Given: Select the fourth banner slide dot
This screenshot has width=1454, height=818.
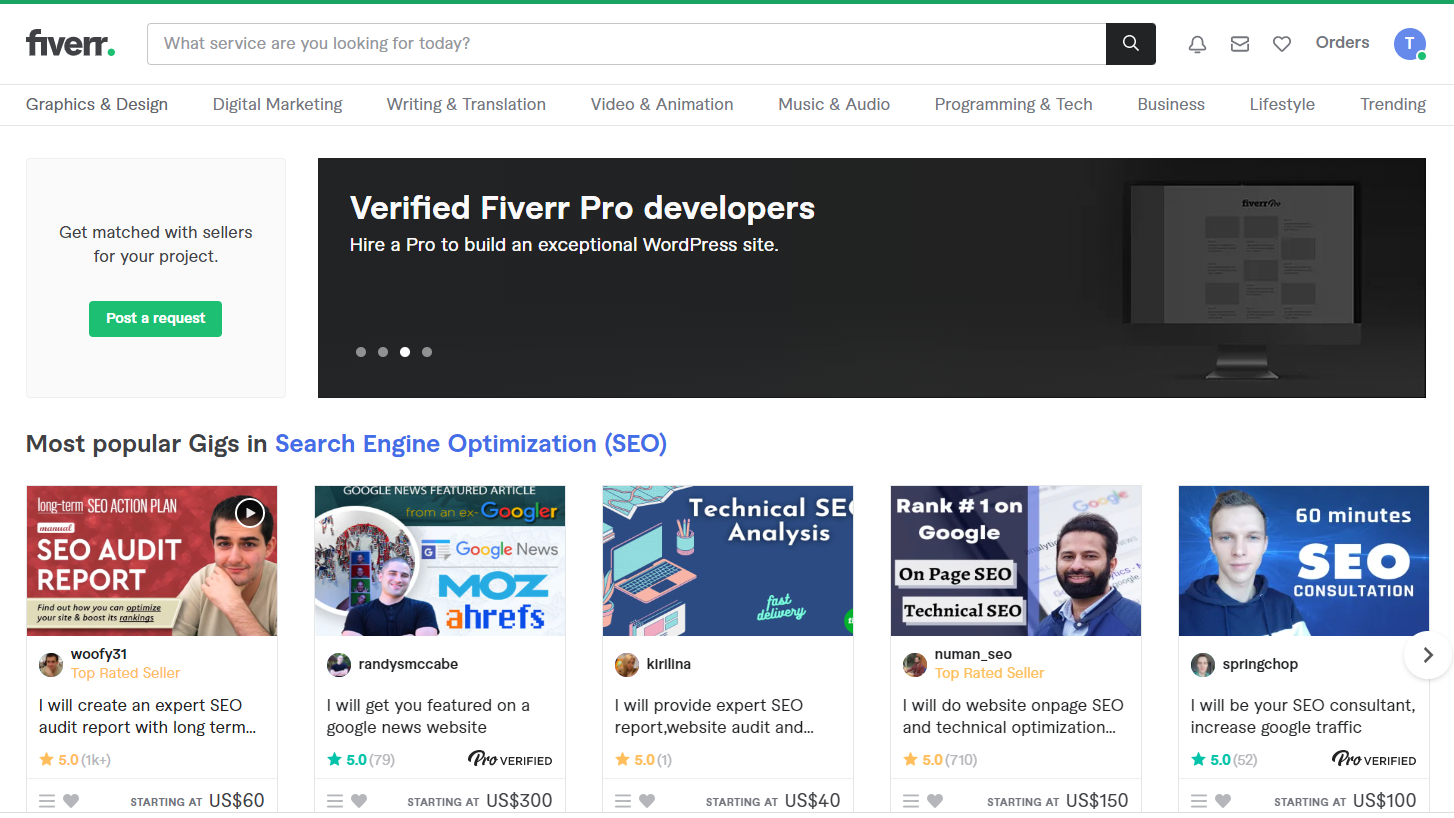Looking at the screenshot, I should tap(427, 352).
